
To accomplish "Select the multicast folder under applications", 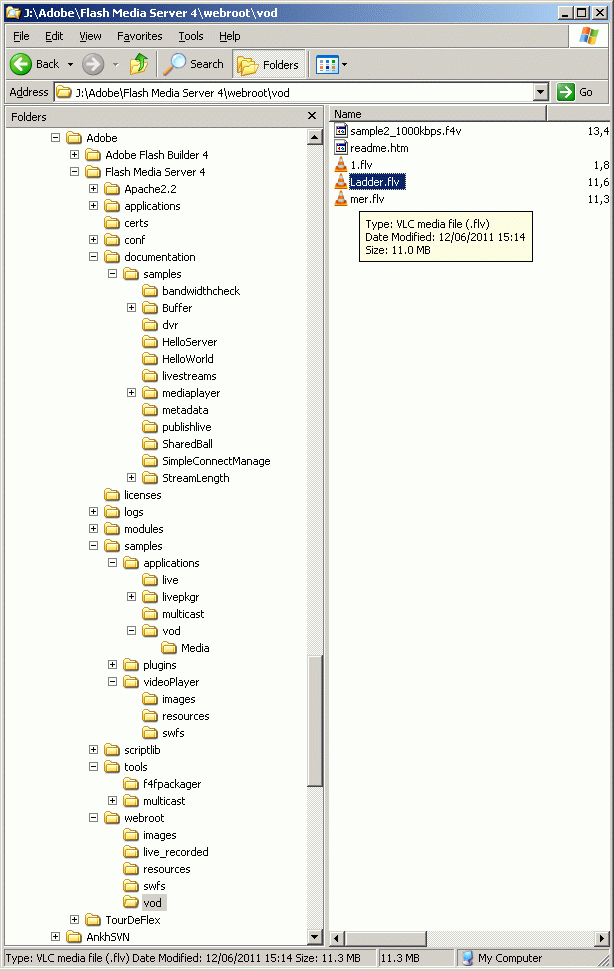I will (x=183, y=614).
